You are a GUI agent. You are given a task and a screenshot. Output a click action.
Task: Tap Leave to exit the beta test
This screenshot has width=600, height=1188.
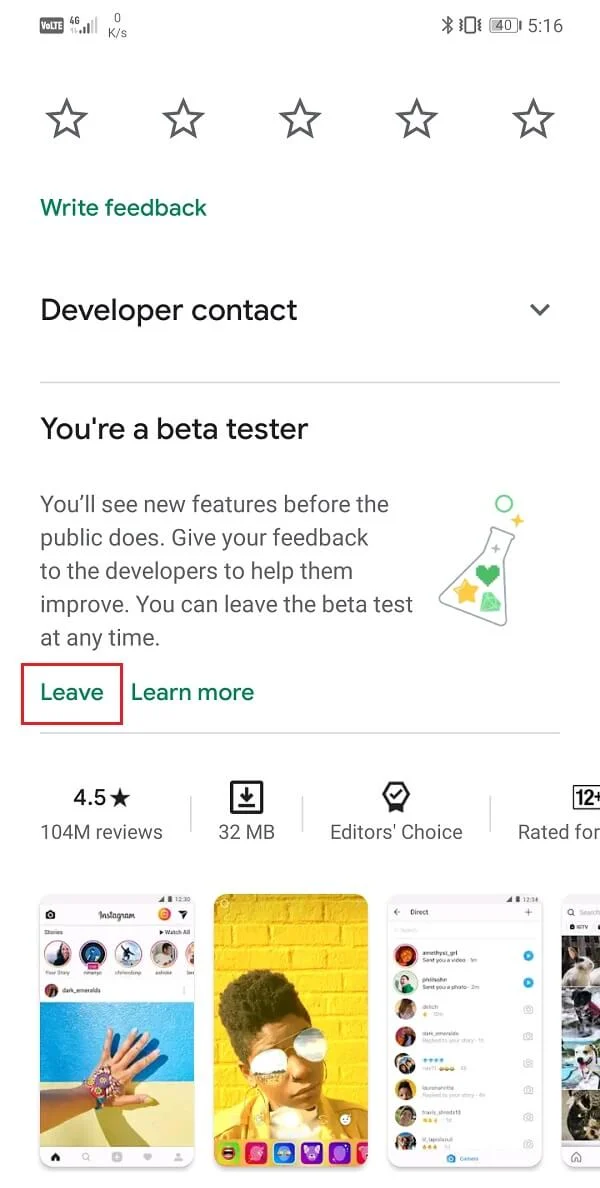point(71,692)
